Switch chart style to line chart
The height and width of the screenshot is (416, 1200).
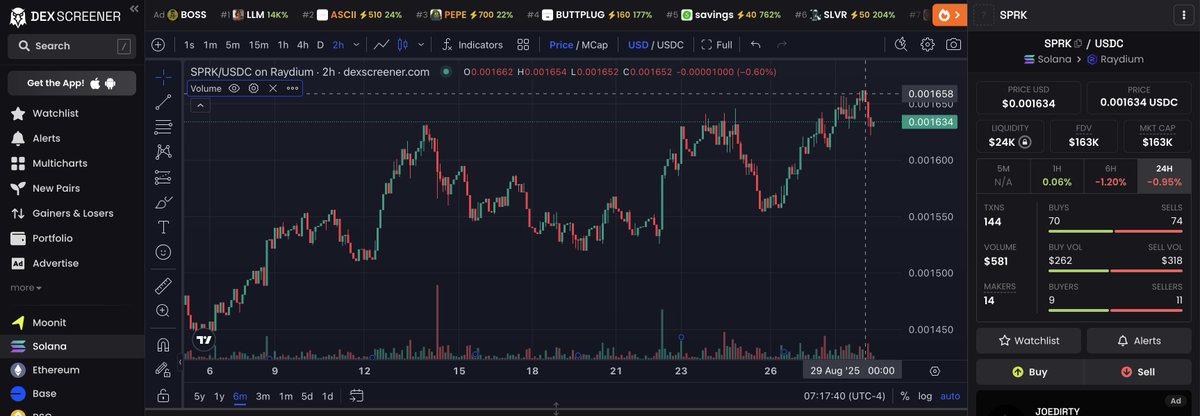(x=381, y=45)
